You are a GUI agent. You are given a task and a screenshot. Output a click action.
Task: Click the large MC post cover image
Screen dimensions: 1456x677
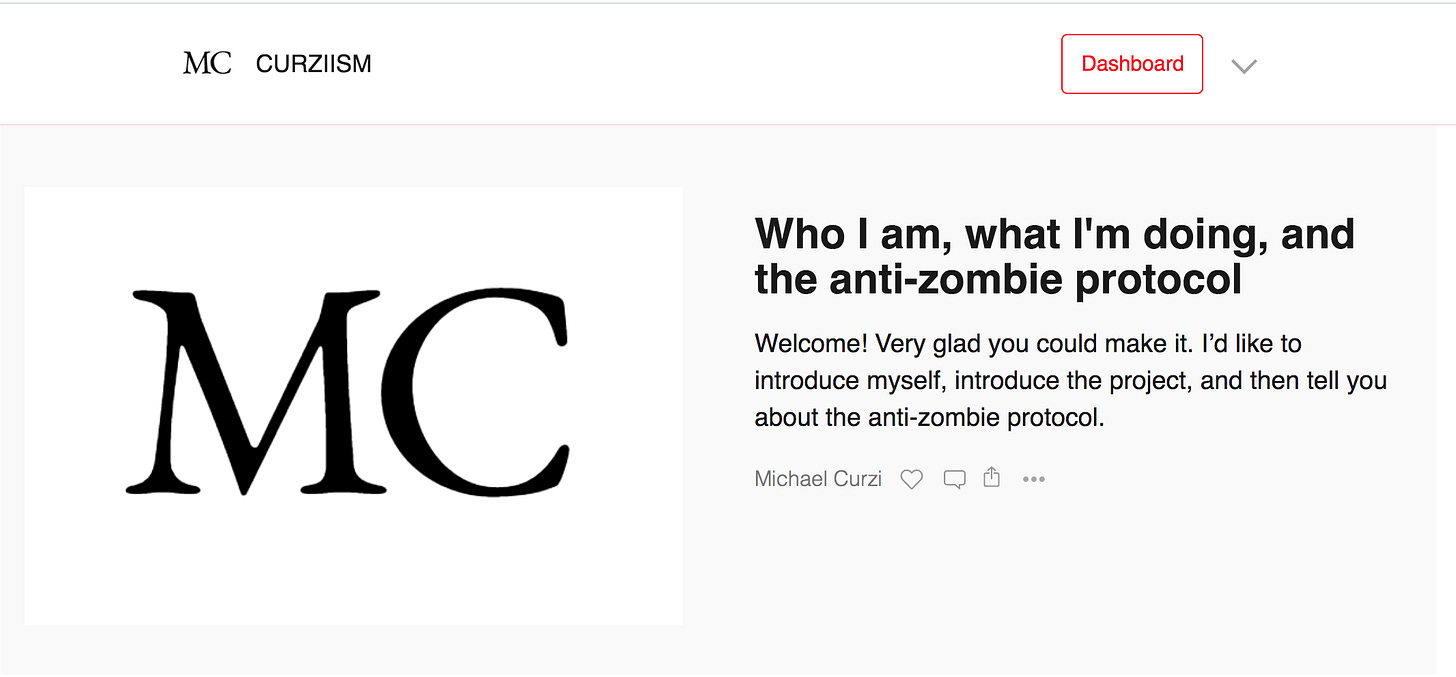[354, 406]
